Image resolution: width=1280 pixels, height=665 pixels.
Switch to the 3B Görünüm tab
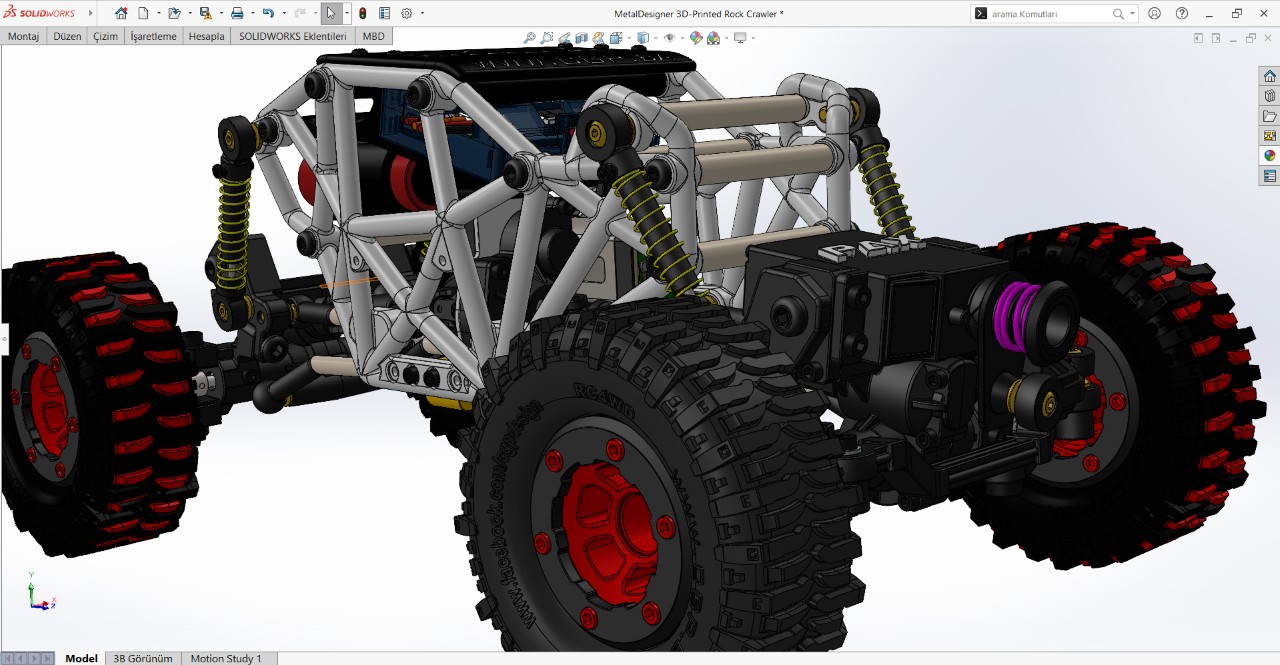click(143, 658)
